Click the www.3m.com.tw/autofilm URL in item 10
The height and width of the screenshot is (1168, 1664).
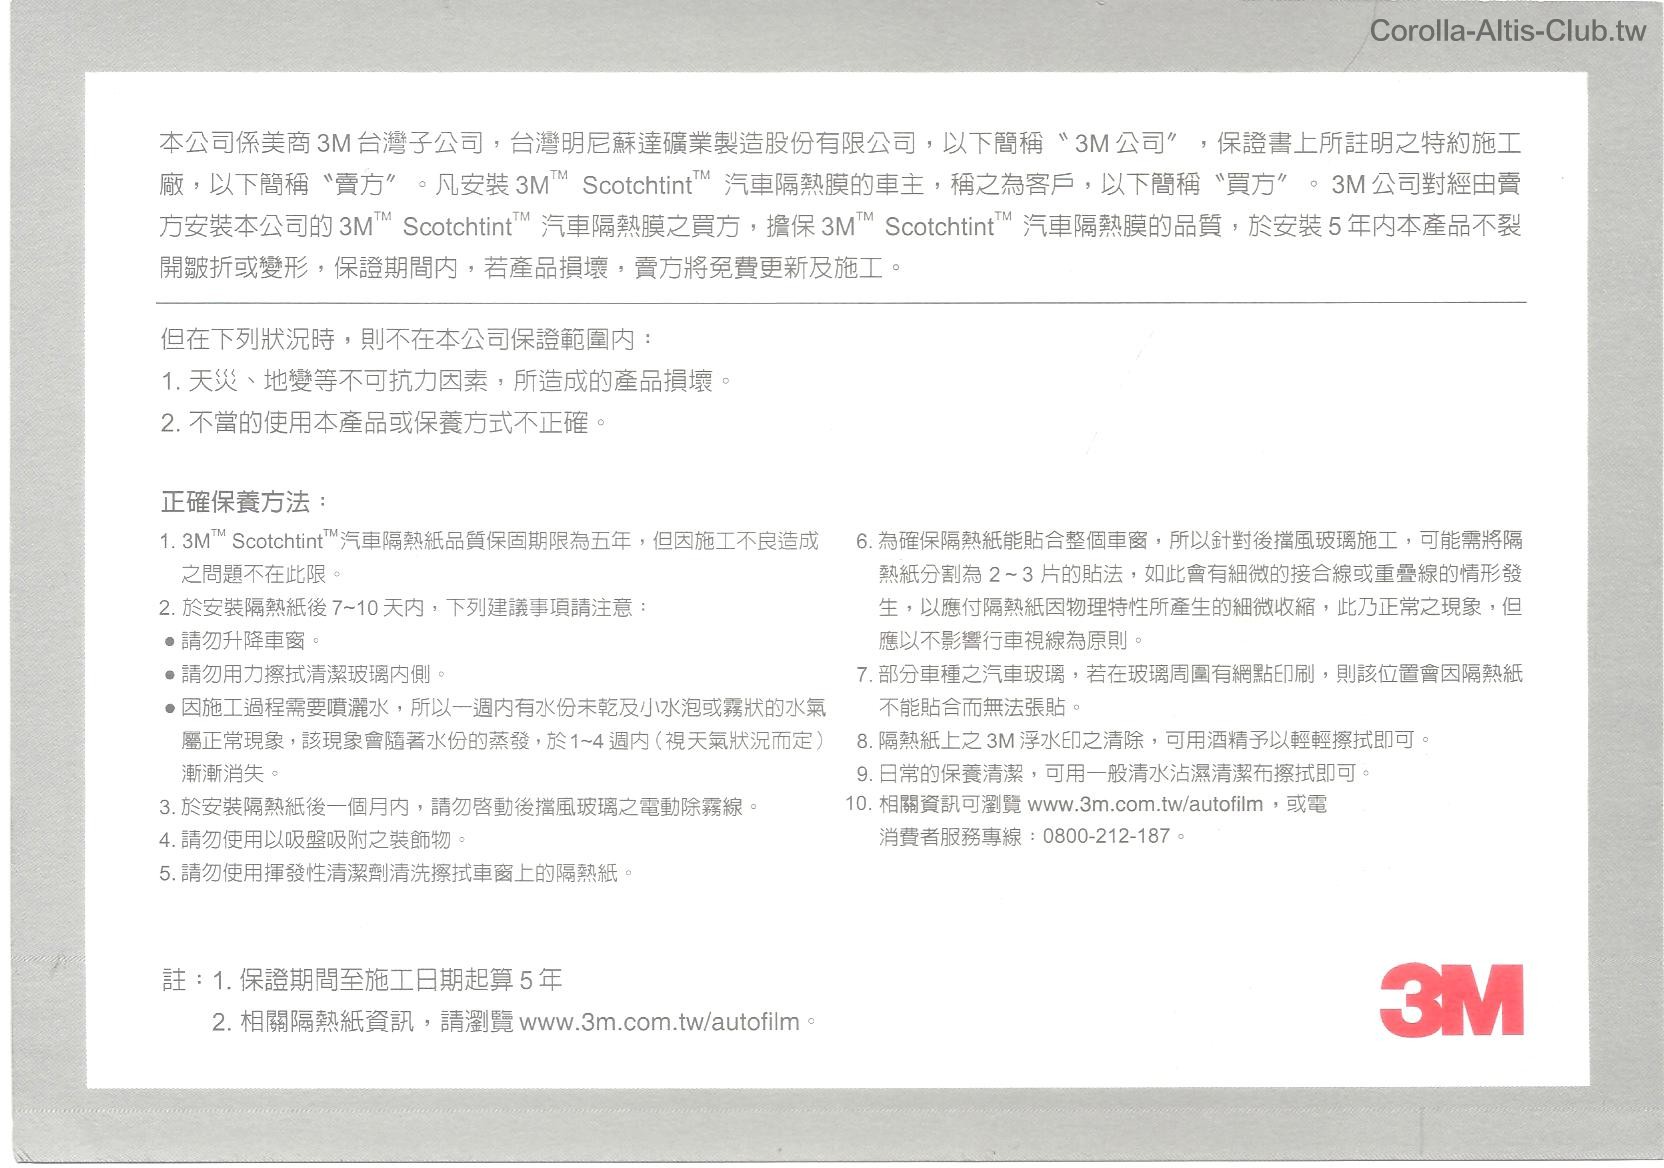(1145, 804)
